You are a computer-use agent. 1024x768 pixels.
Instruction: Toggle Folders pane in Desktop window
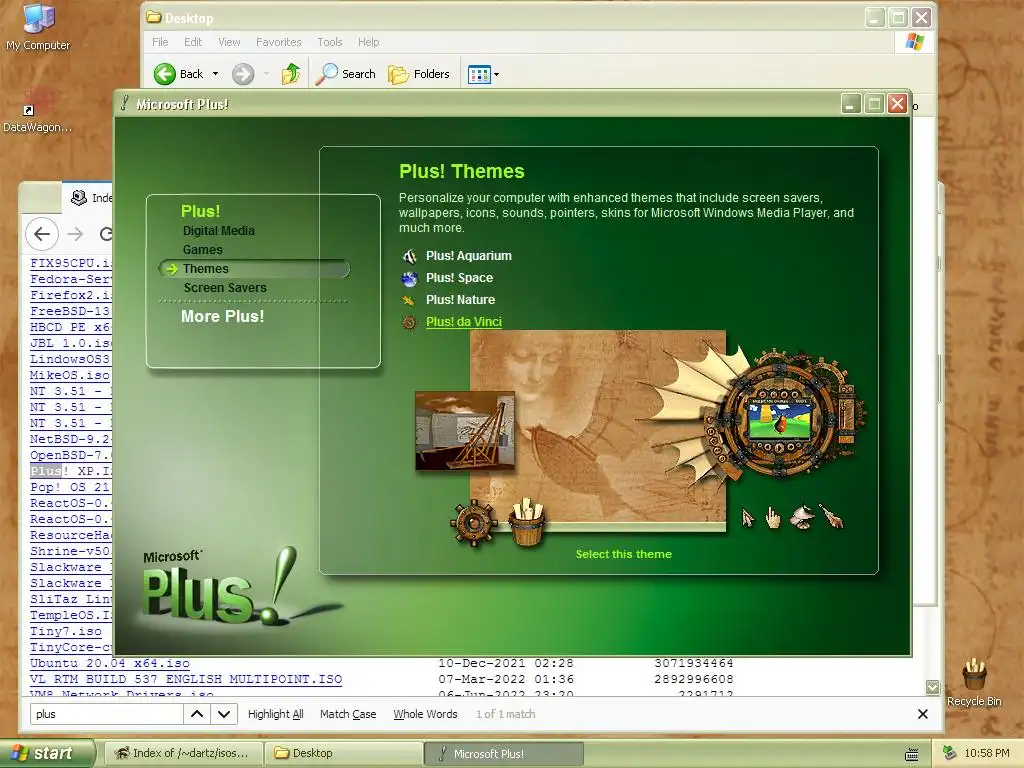[x=419, y=74]
